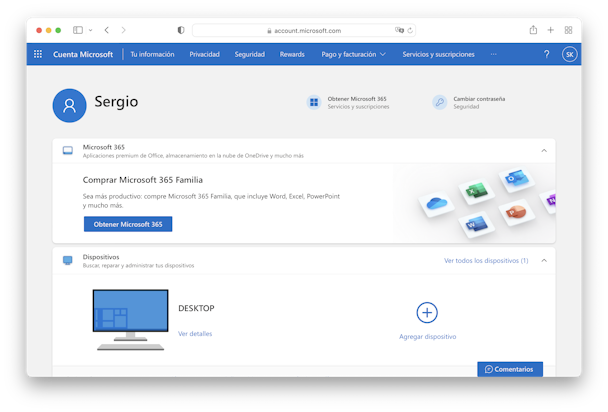Open Privacidad tab
This screenshot has width=608, height=412.
pyautogui.click(x=204, y=54)
